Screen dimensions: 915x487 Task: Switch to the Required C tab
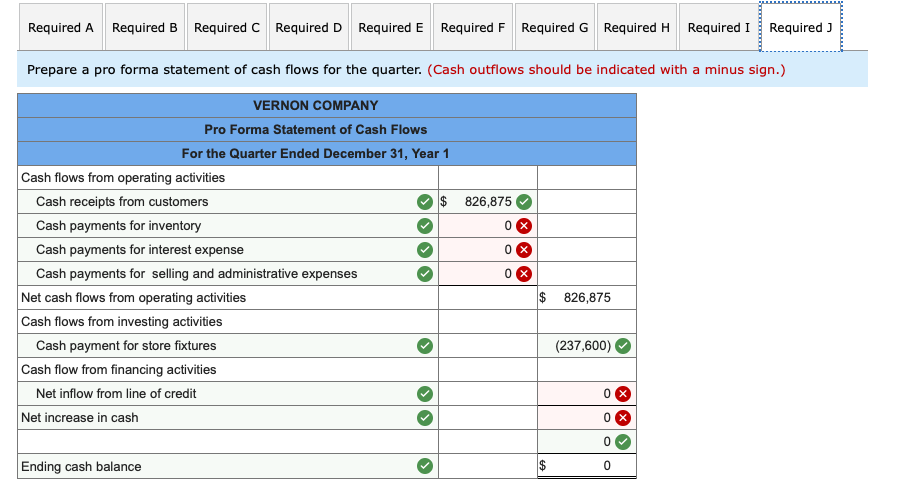(227, 27)
